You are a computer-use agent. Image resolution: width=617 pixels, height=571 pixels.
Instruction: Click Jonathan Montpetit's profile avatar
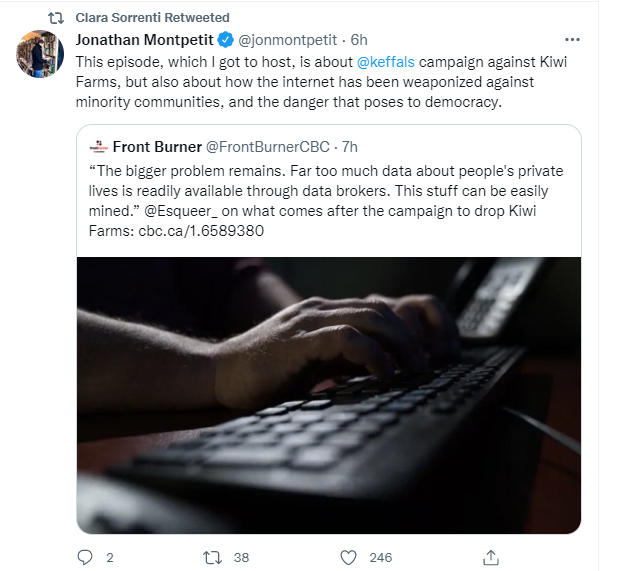41,54
